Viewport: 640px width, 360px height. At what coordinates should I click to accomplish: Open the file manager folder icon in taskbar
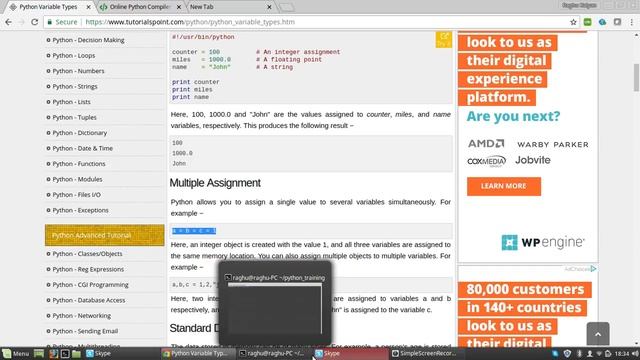(76, 353)
